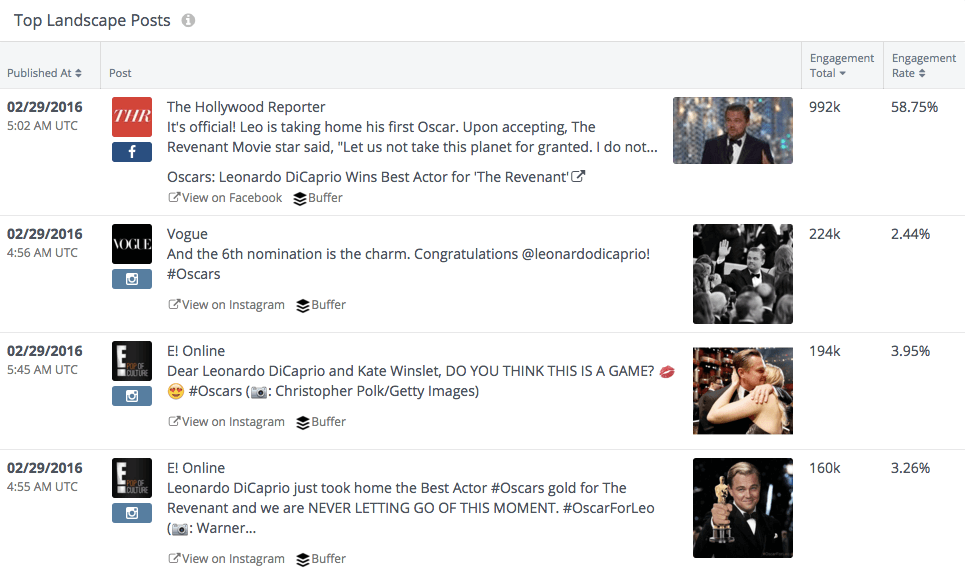Open Vogue post black-and-white thumbnail
965x572 pixels.
[x=743, y=274]
